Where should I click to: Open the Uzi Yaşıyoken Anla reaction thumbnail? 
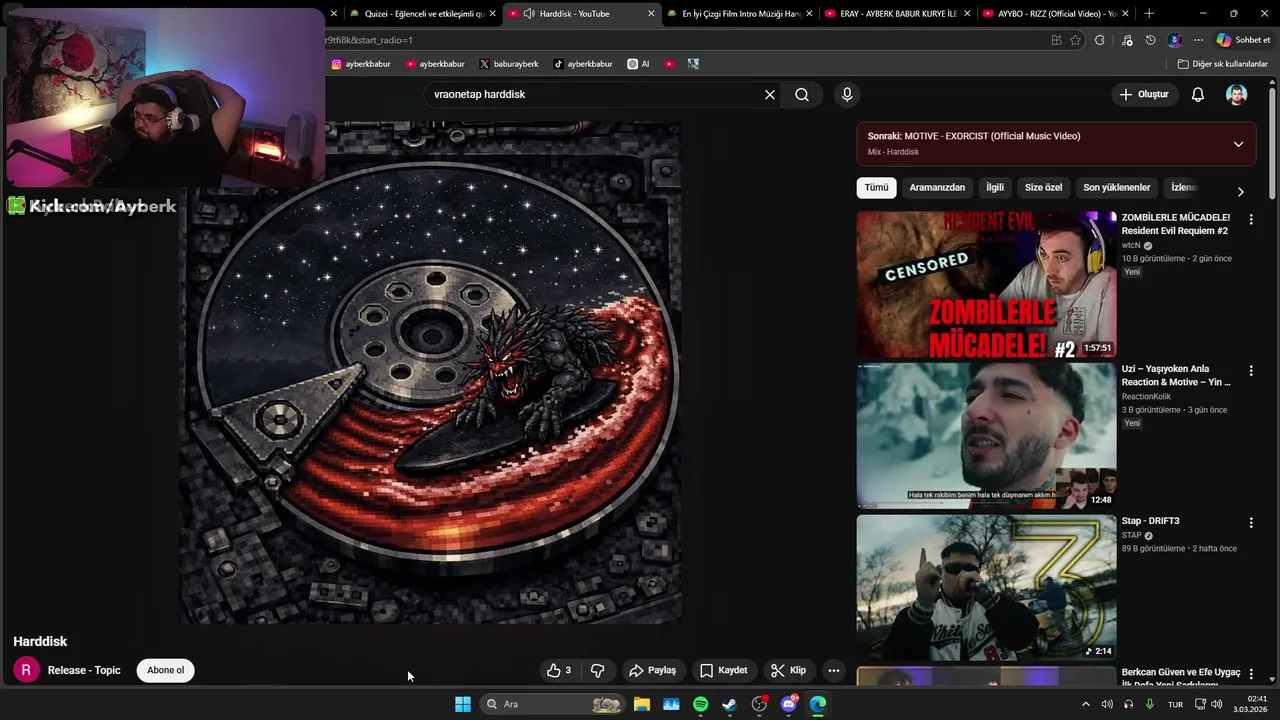point(986,436)
